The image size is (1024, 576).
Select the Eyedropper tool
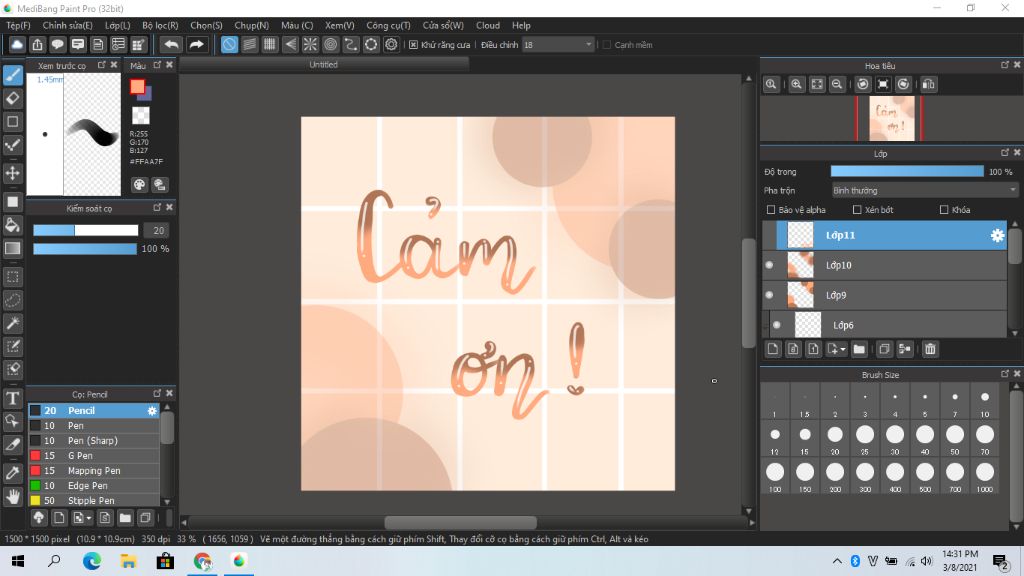click(x=12, y=473)
